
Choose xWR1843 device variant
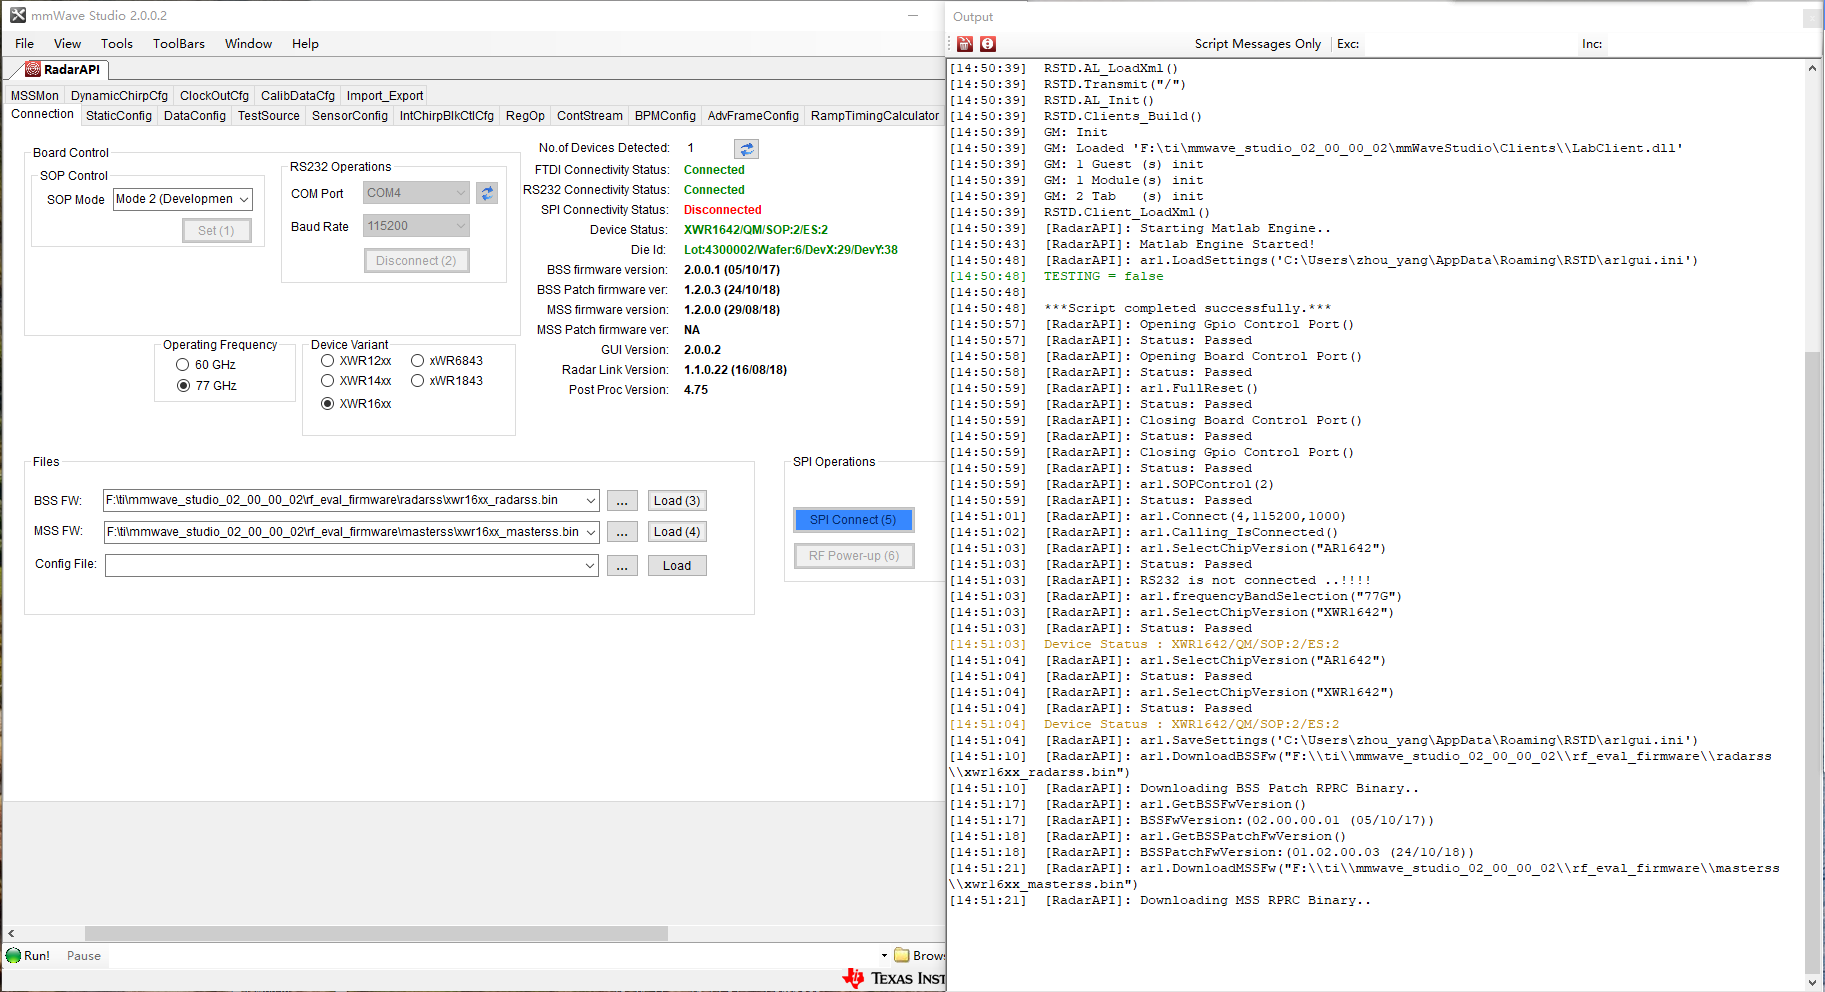[447, 381]
